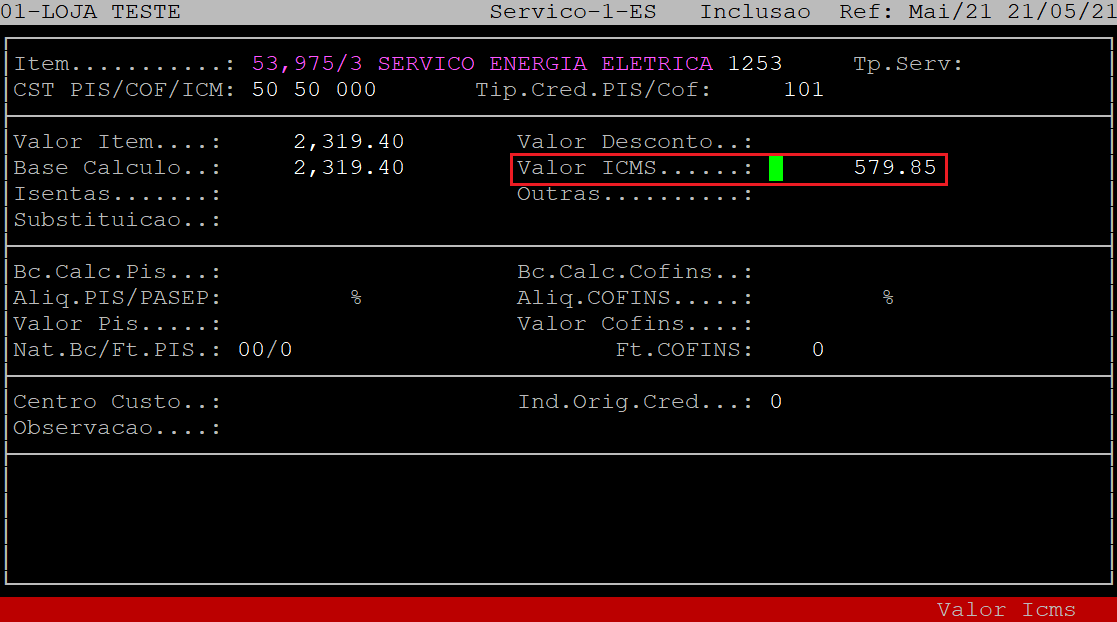Screen dimensions: 1117x622
Task: Click the Ind.Orig.Cred value 0
Action: [776, 402]
